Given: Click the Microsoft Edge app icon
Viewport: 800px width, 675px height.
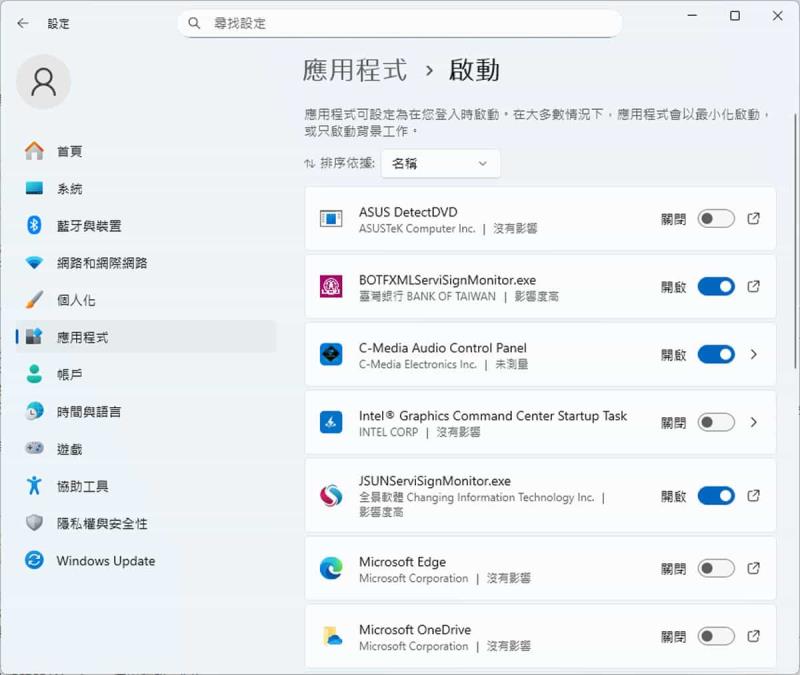Looking at the screenshot, I should 331,569.
